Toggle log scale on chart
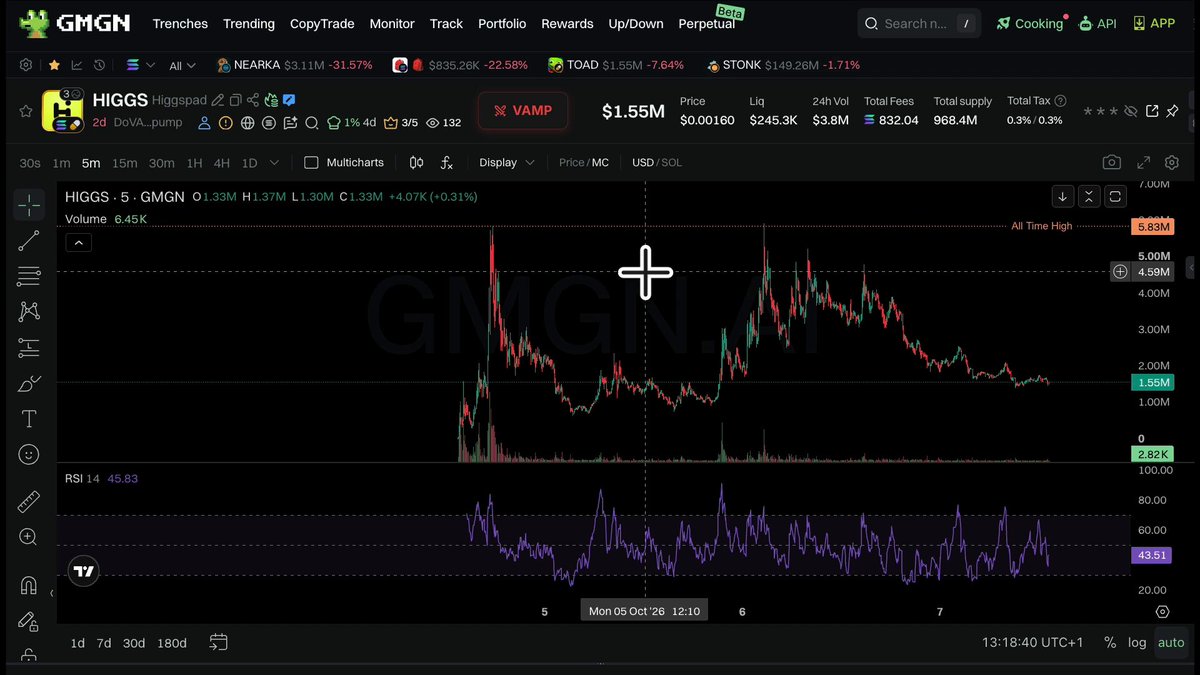Image resolution: width=1200 pixels, height=675 pixels. 1137,642
